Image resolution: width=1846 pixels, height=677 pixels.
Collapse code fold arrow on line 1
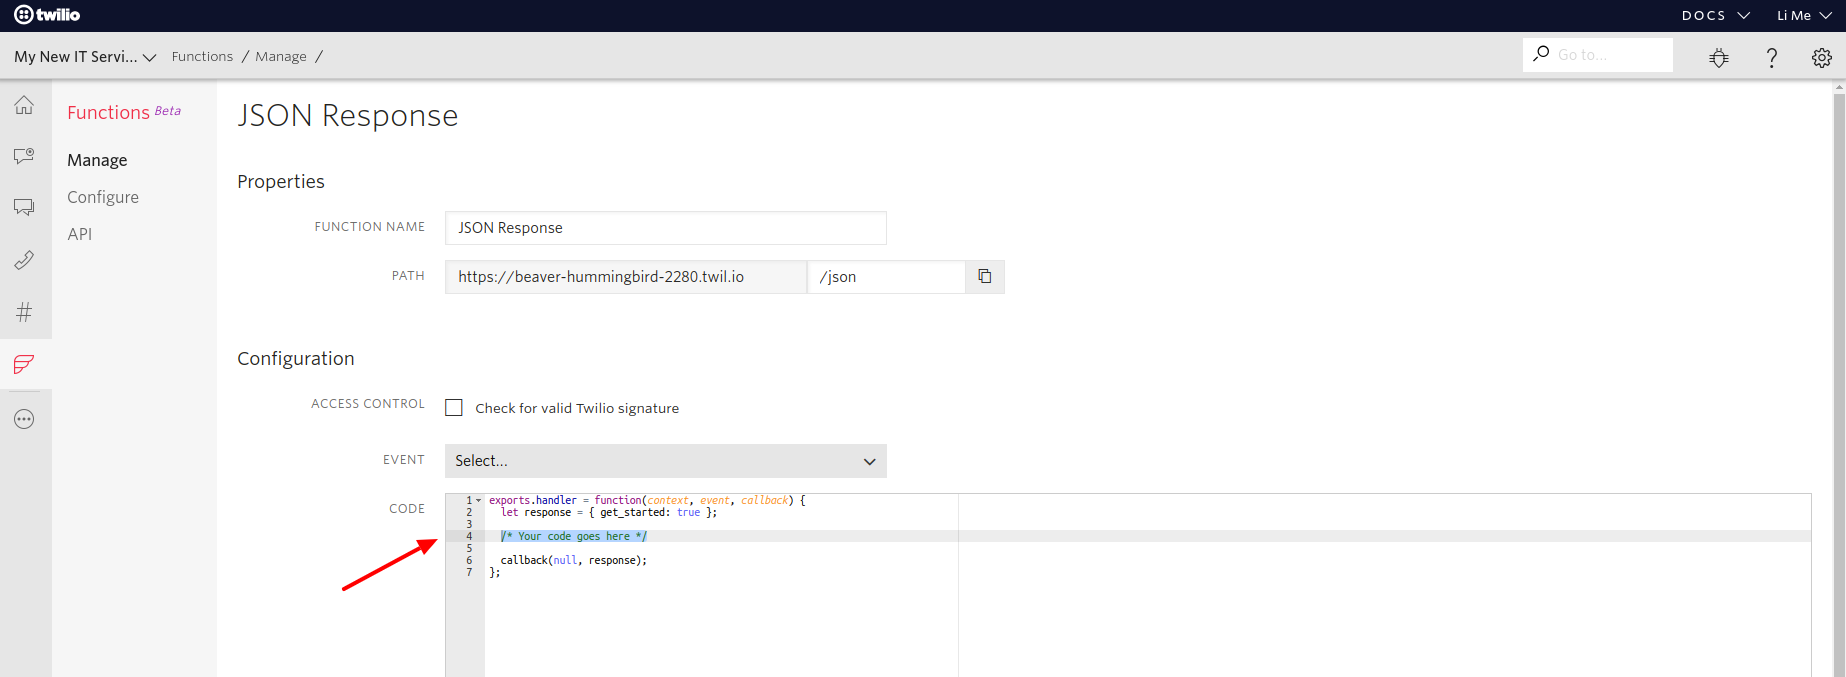[x=479, y=500]
